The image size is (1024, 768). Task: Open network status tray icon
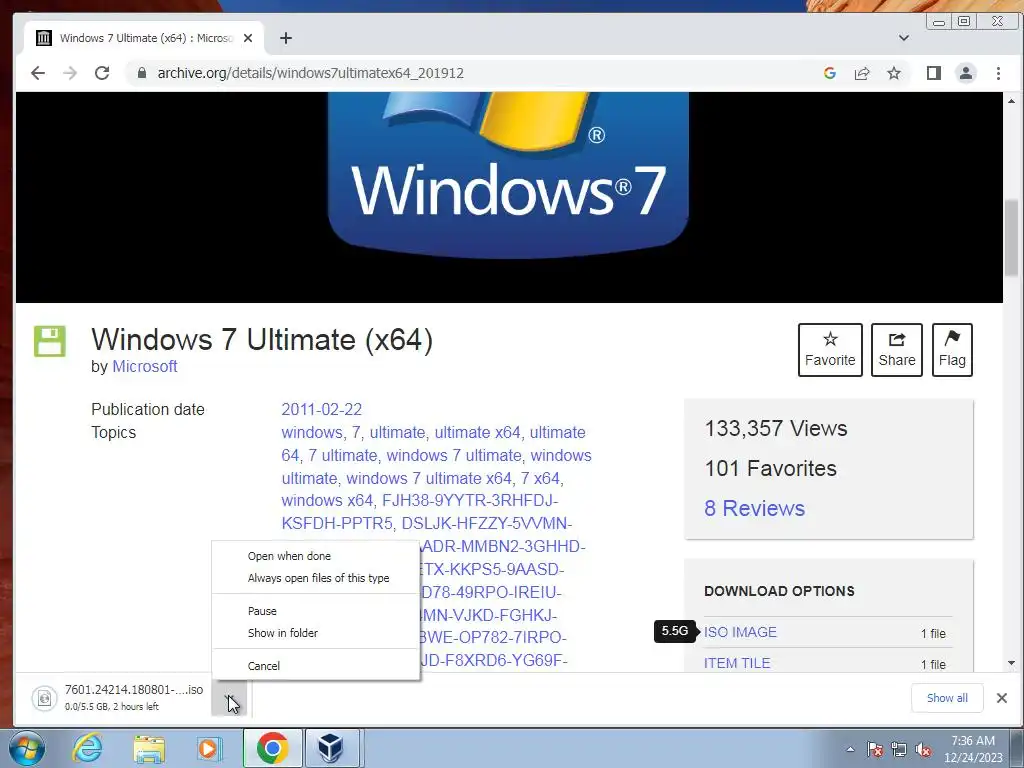tap(899, 750)
